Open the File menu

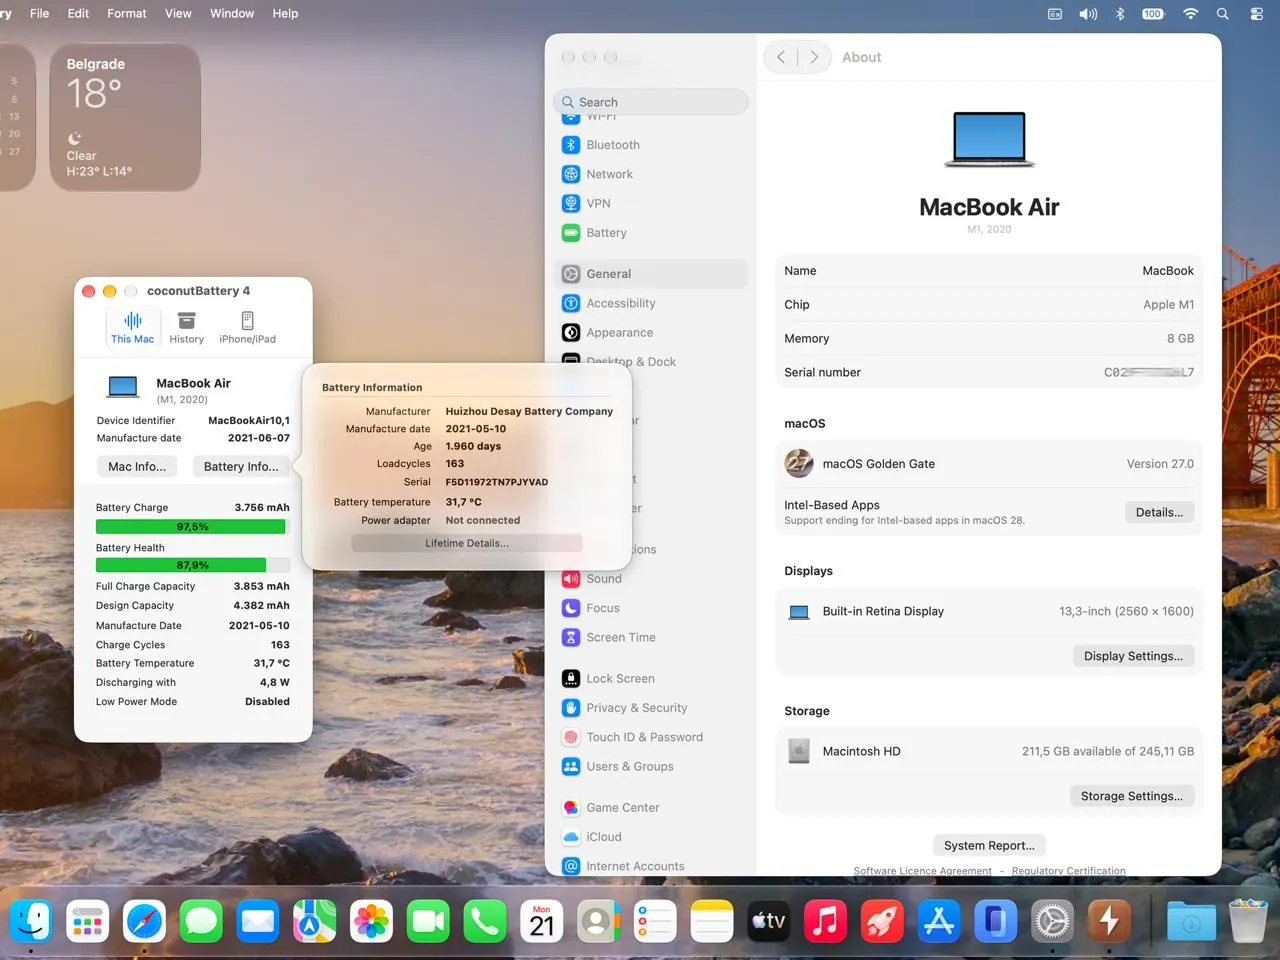(39, 13)
